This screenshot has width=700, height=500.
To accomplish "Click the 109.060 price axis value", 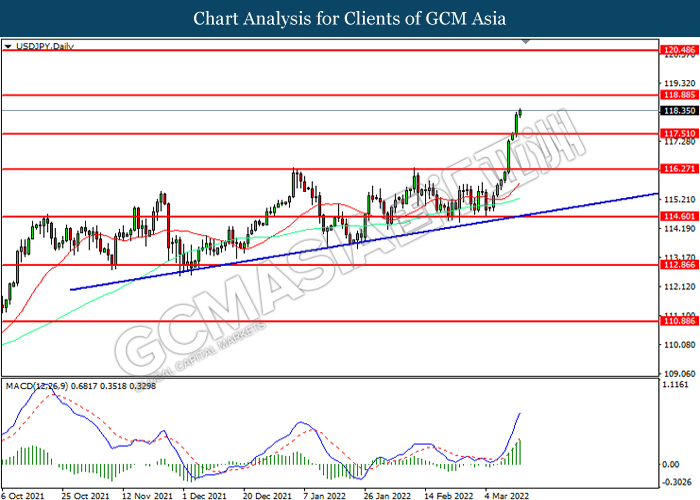I will (x=679, y=374).
